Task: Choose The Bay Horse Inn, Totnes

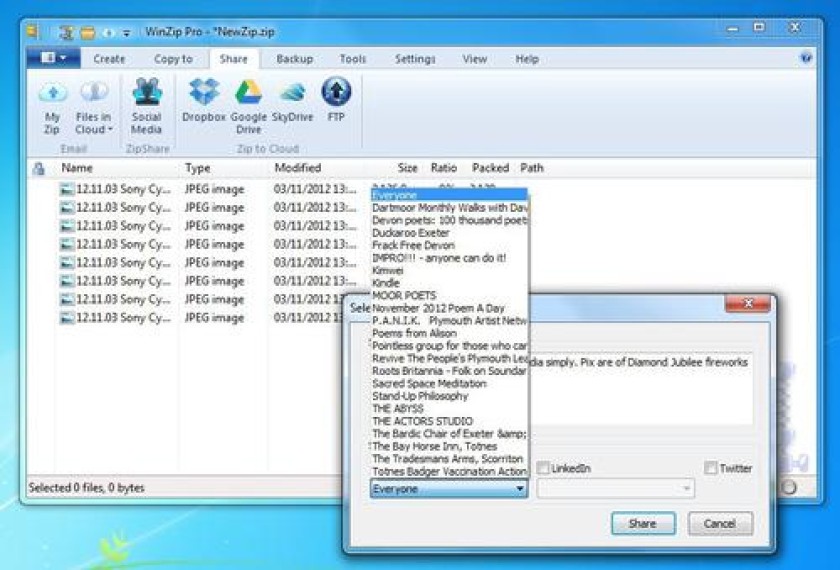Action: point(449,446)
